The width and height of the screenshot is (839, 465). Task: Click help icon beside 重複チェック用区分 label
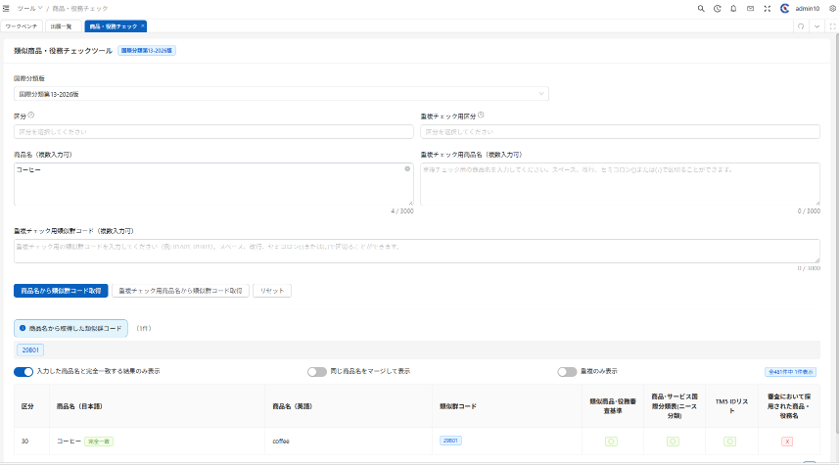(481, 115)
